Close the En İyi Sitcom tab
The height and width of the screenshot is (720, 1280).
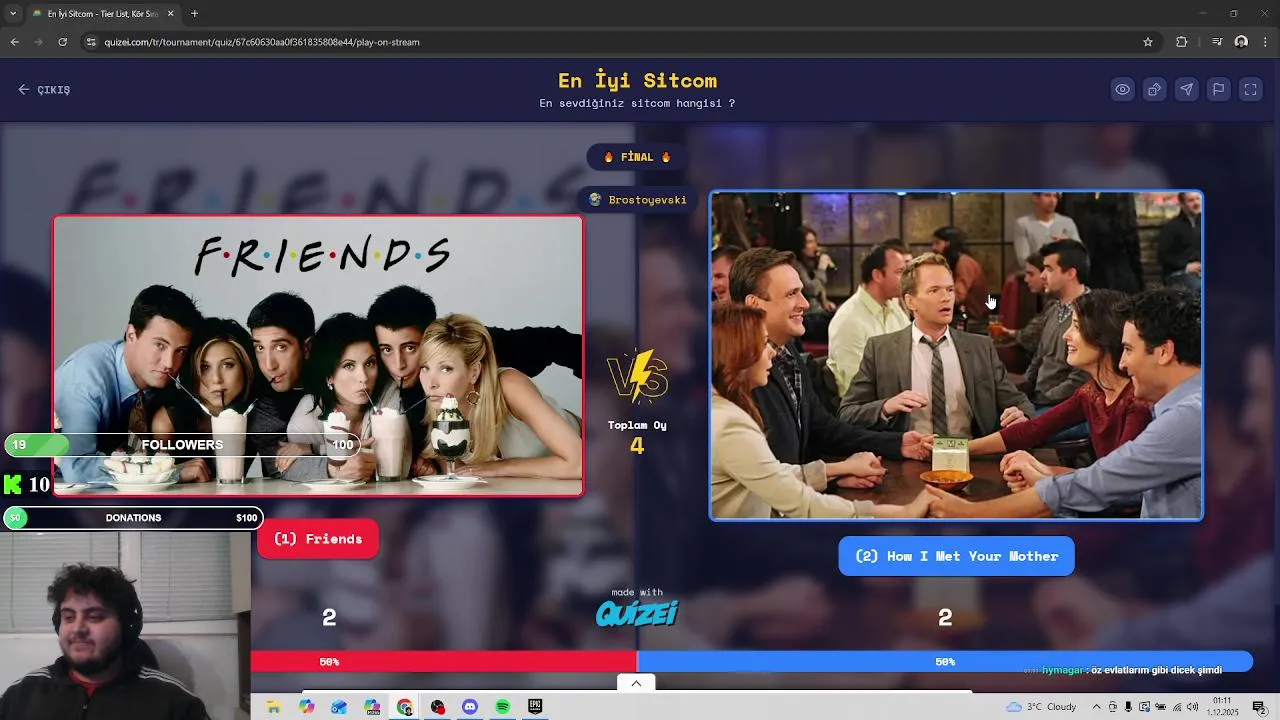pyautogui.click(x=170, y=14)
